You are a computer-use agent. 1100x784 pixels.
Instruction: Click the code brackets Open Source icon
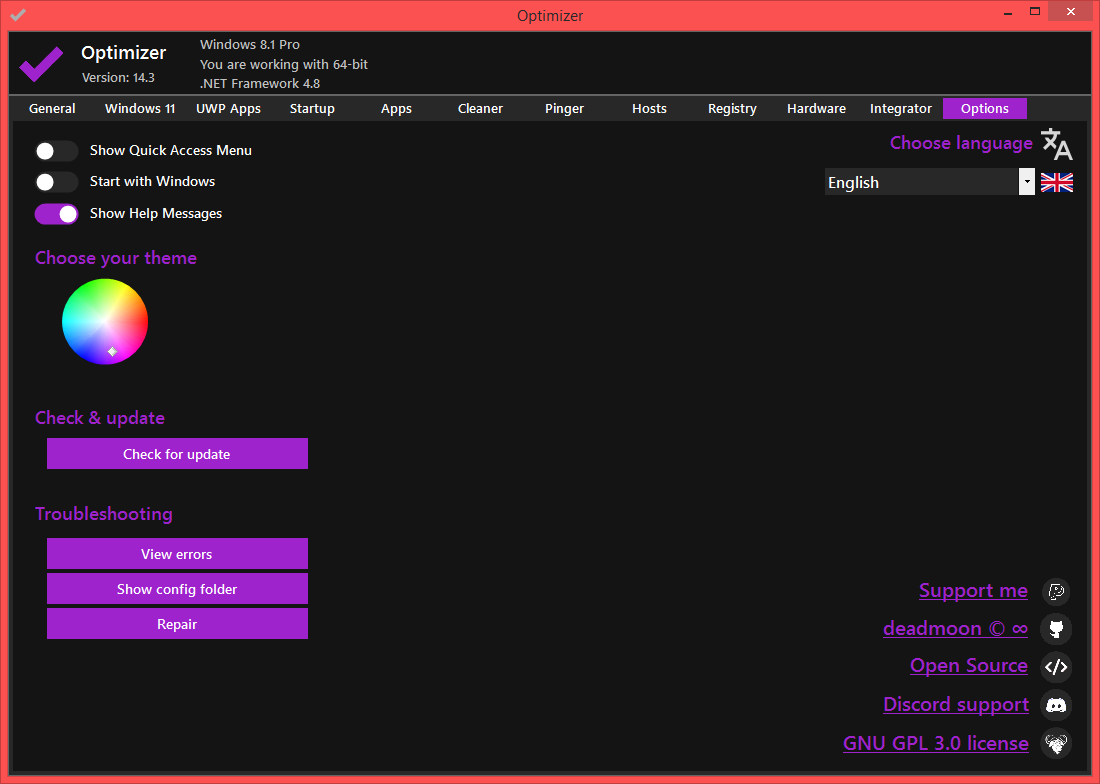tap(1056, 666)
